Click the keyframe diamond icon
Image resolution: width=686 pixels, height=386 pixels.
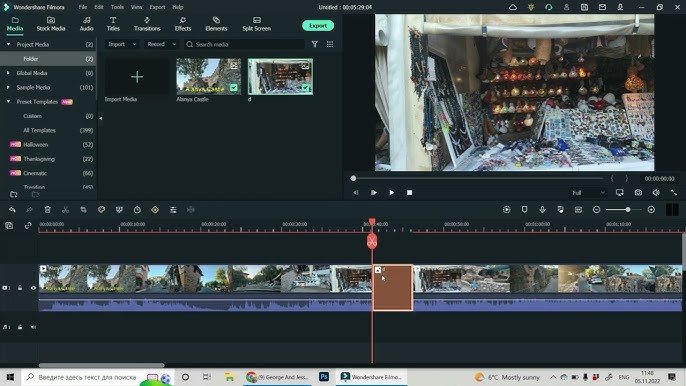(x=155, y=210)
